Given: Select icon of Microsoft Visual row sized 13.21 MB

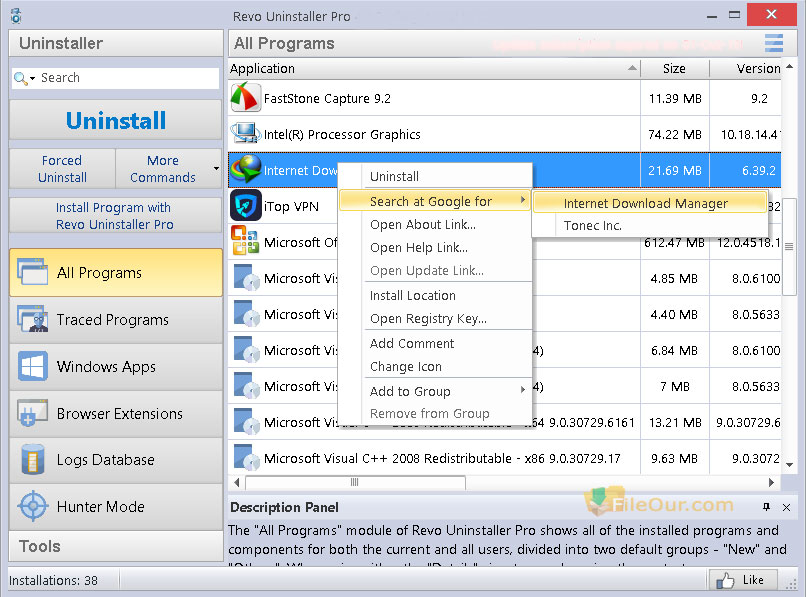Looking at the screenshot, I should (x=245, y=421).
